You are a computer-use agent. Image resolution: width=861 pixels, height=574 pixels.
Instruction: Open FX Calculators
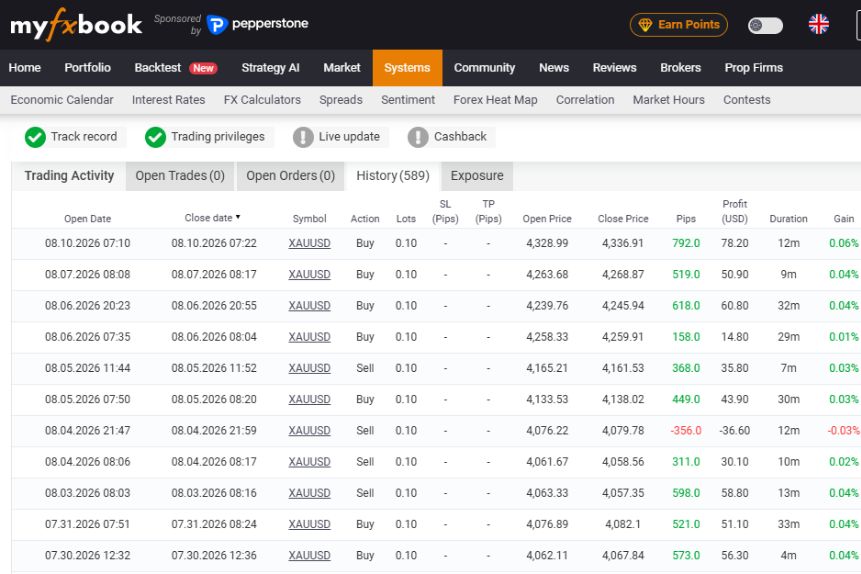[x=262, y=100]
